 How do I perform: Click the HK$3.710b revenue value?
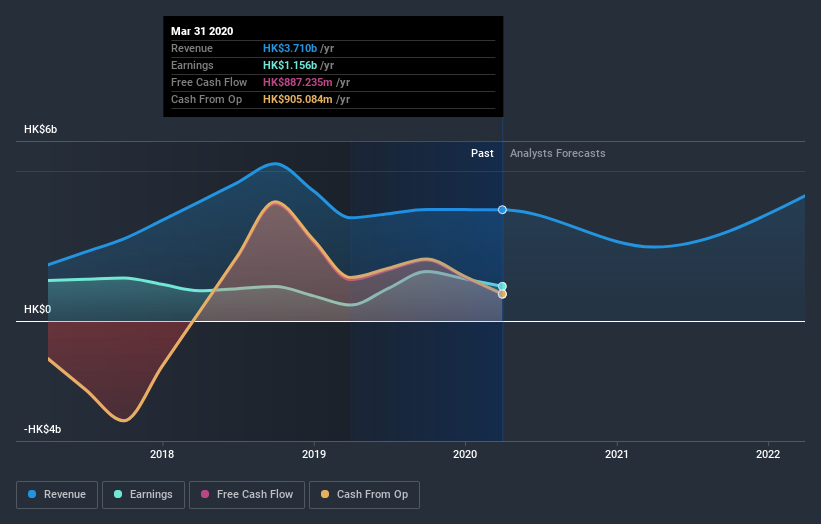pos(290,48)
